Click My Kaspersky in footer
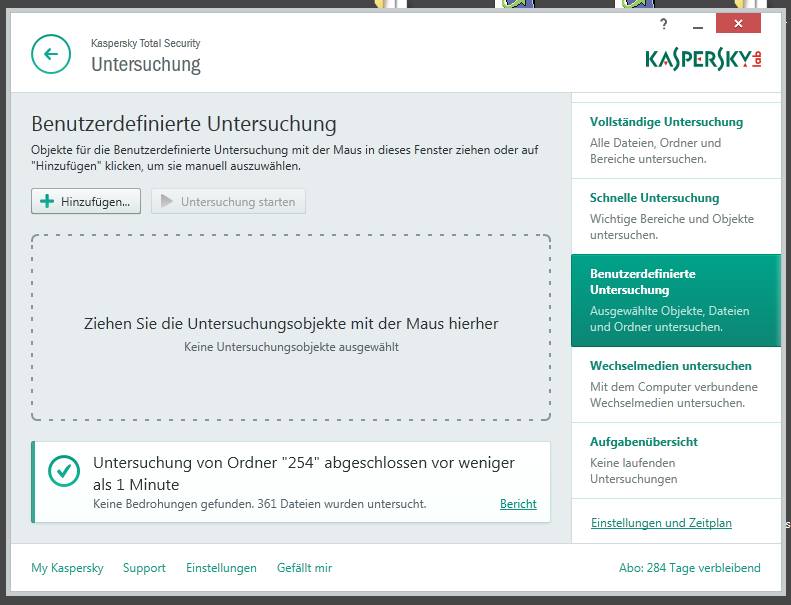The width and height of the screenshot is (791, 605). 67,568
